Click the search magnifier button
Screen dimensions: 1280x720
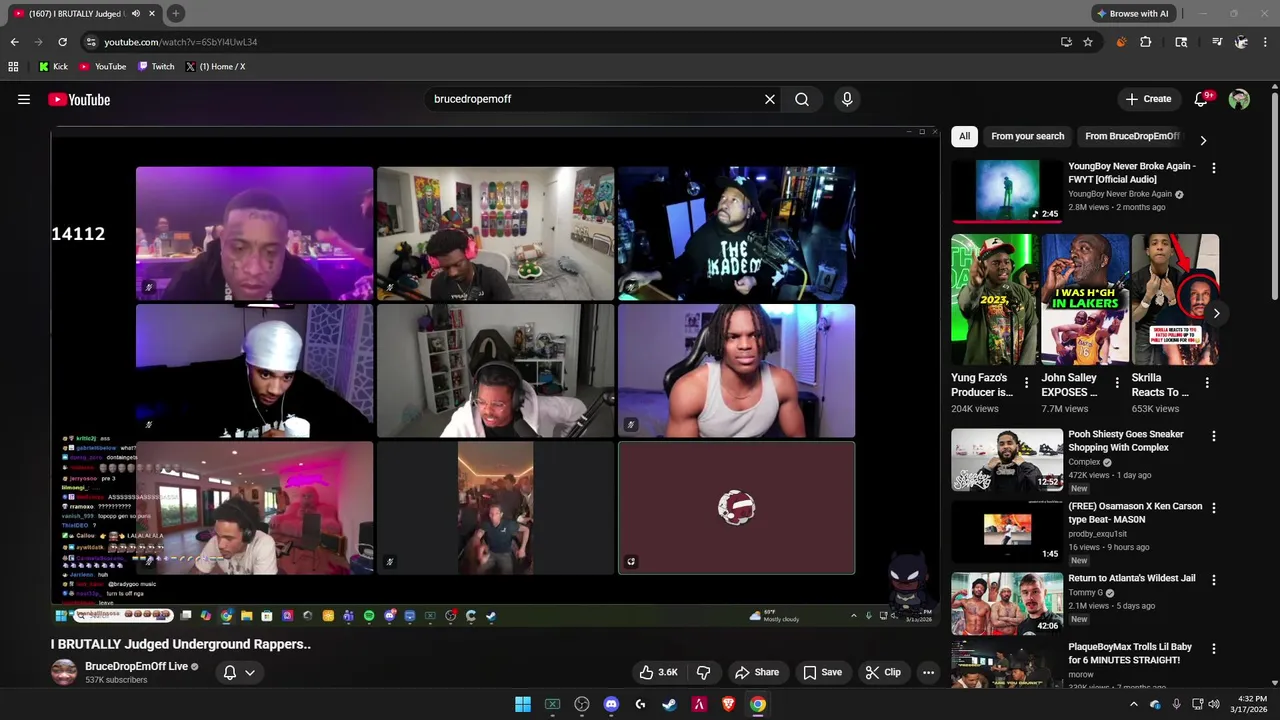point(802,99)
